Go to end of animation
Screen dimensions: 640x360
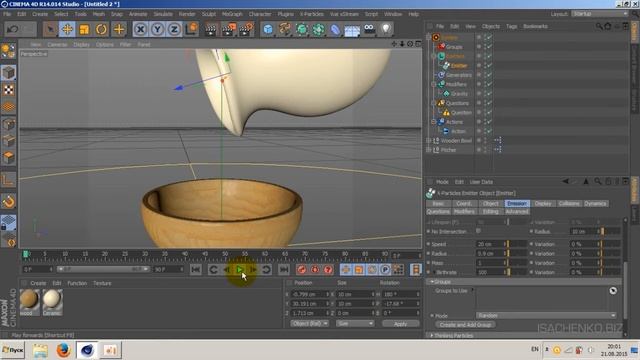click(284, 269)
